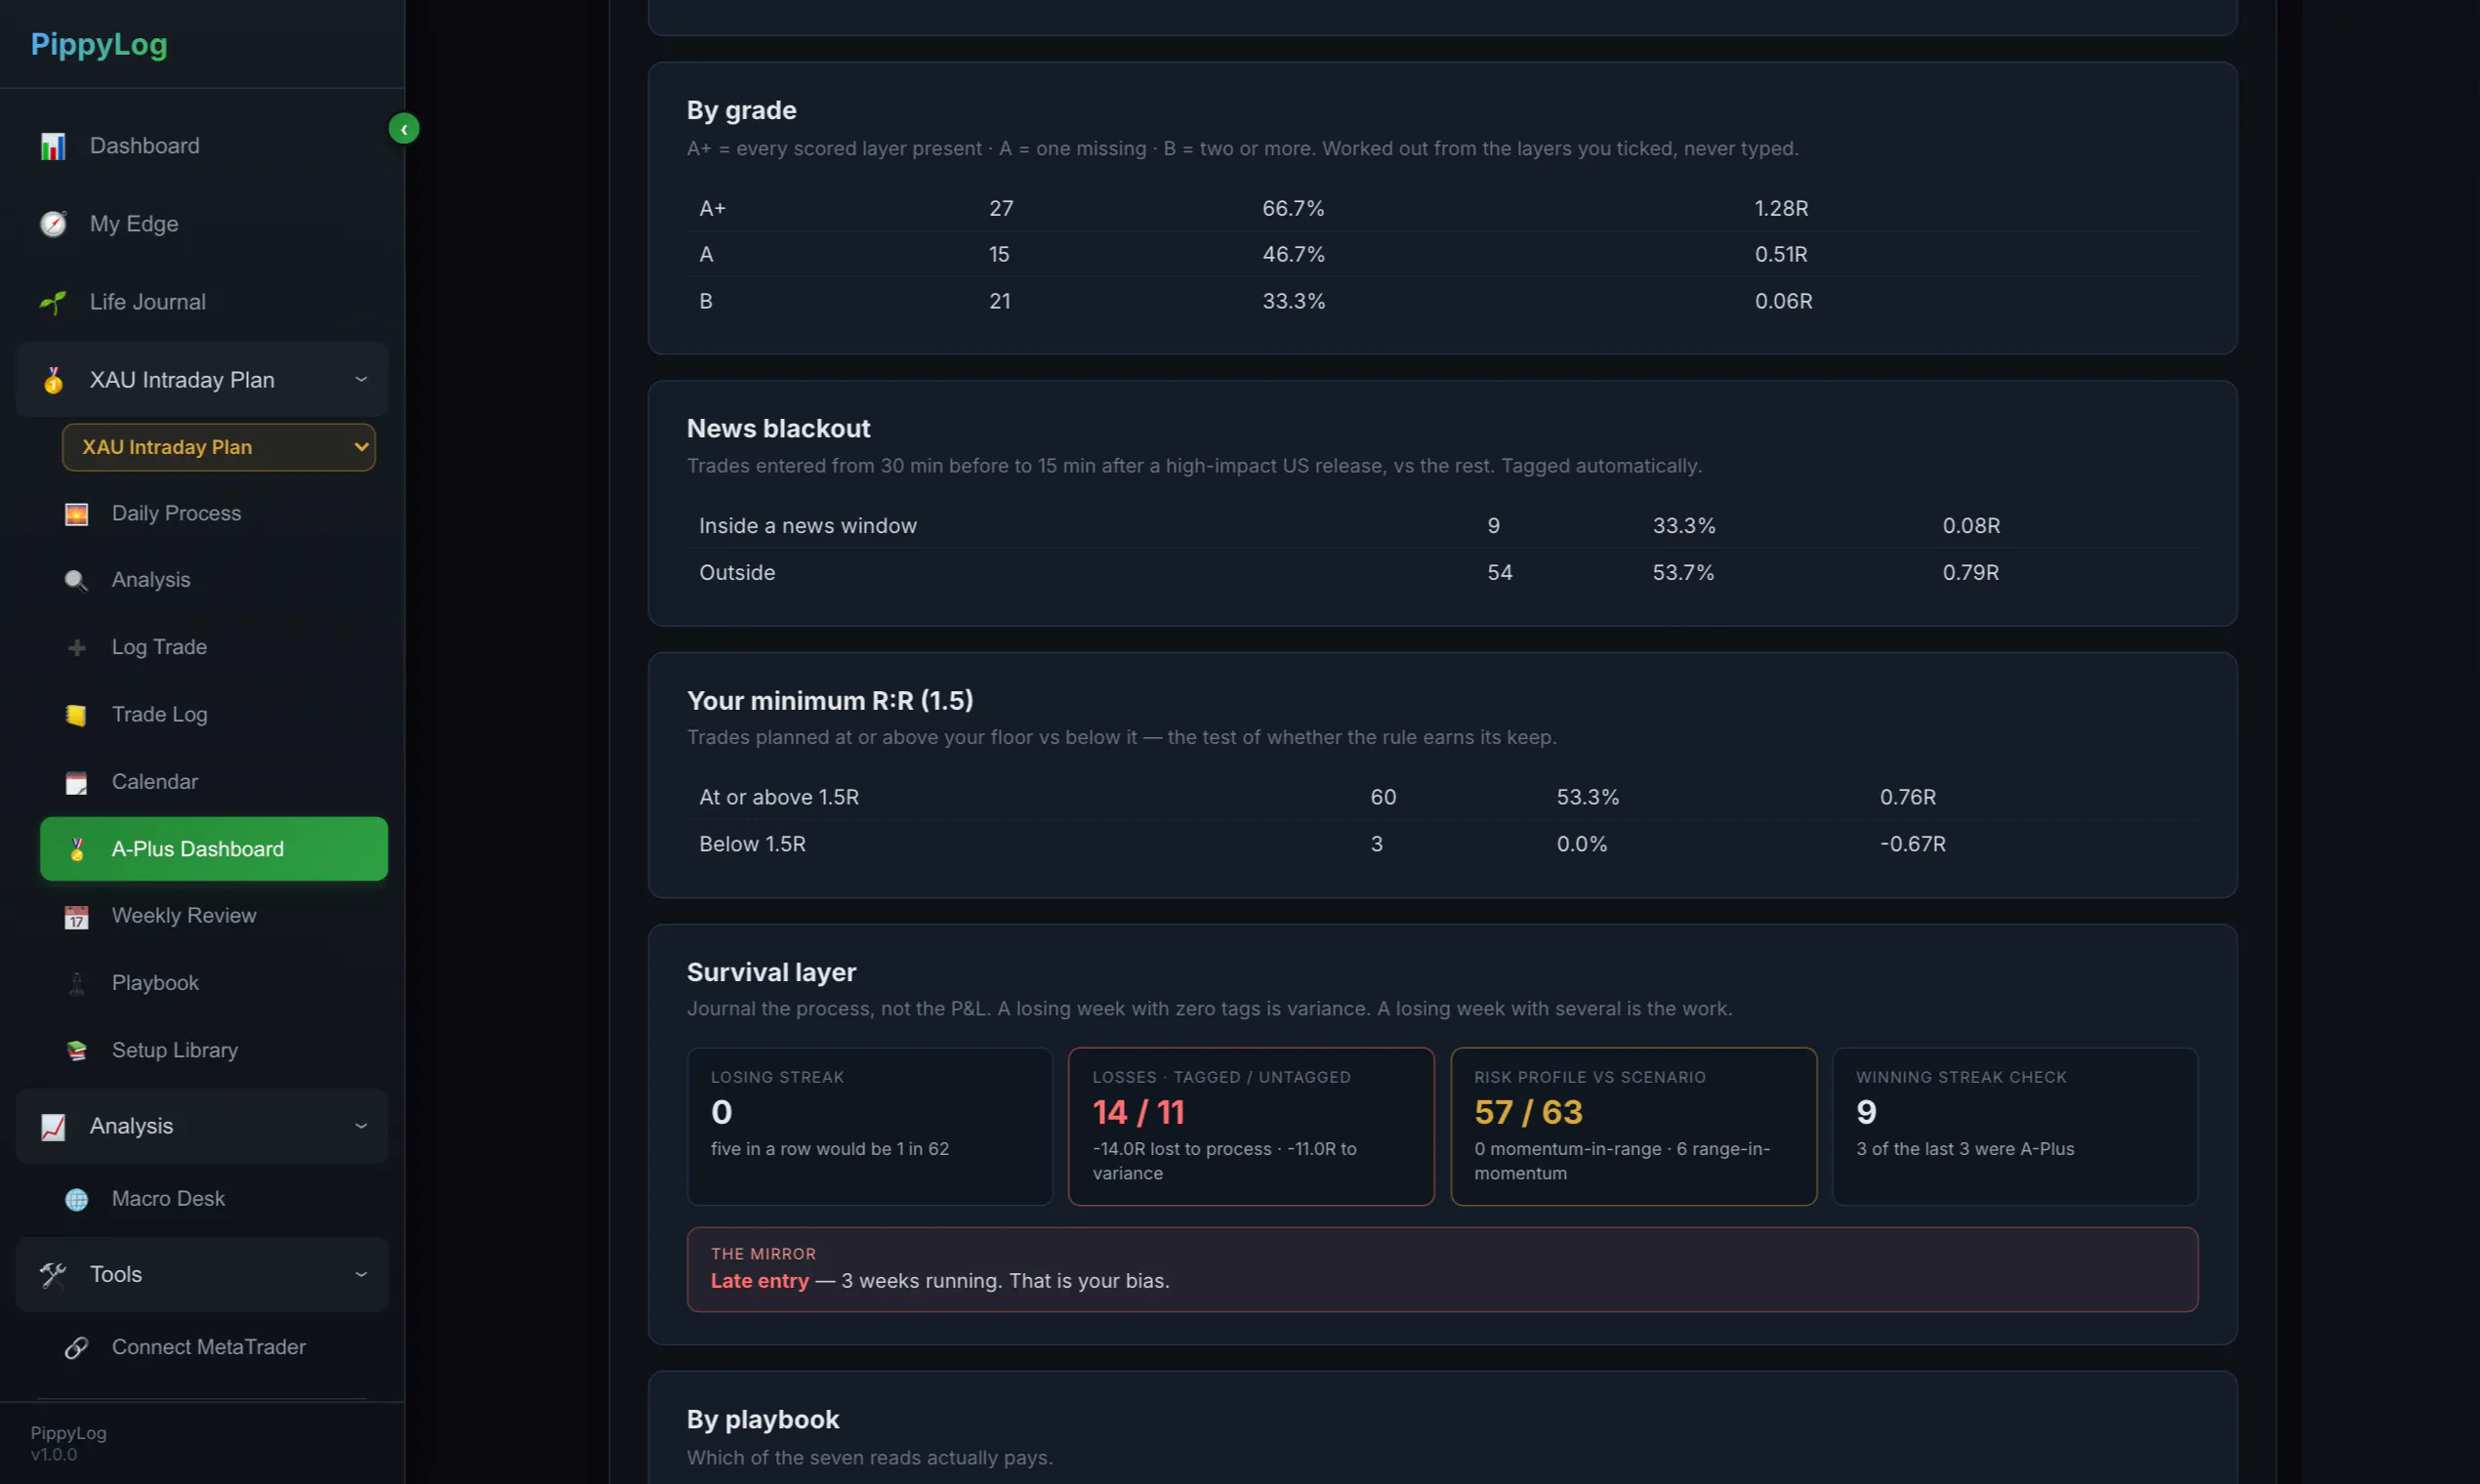Collapse the Tools section chevron

tap(361, 1275)
